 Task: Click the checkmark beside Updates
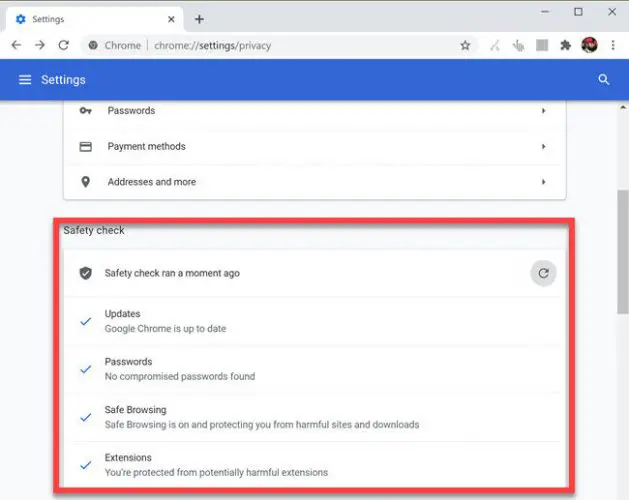[85, 321]
